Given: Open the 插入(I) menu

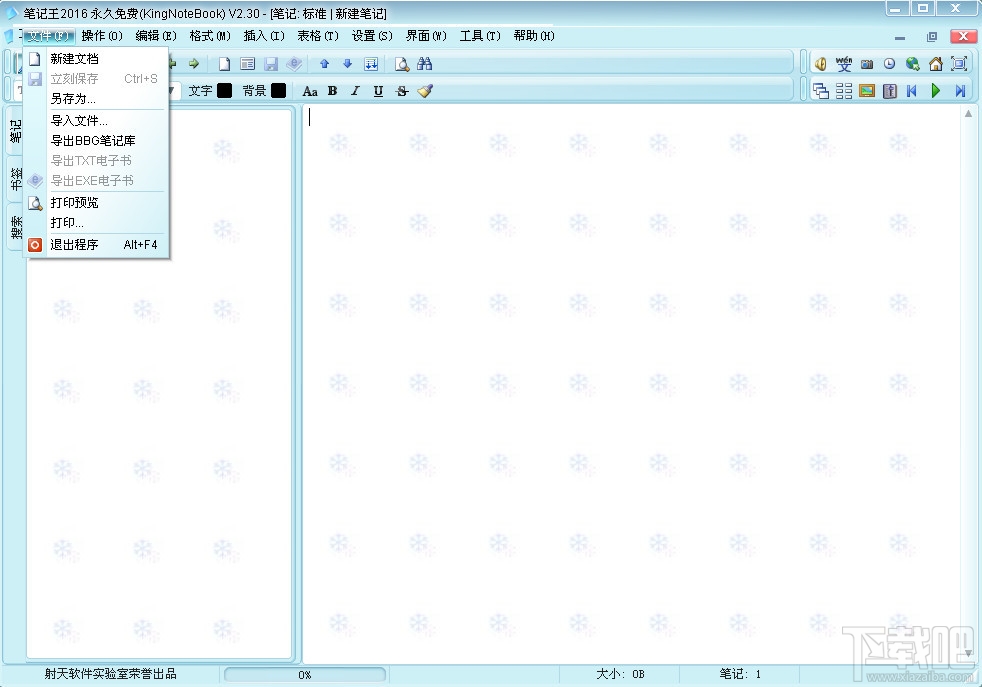Looking at the screenshot, I should tap(264, 36).
